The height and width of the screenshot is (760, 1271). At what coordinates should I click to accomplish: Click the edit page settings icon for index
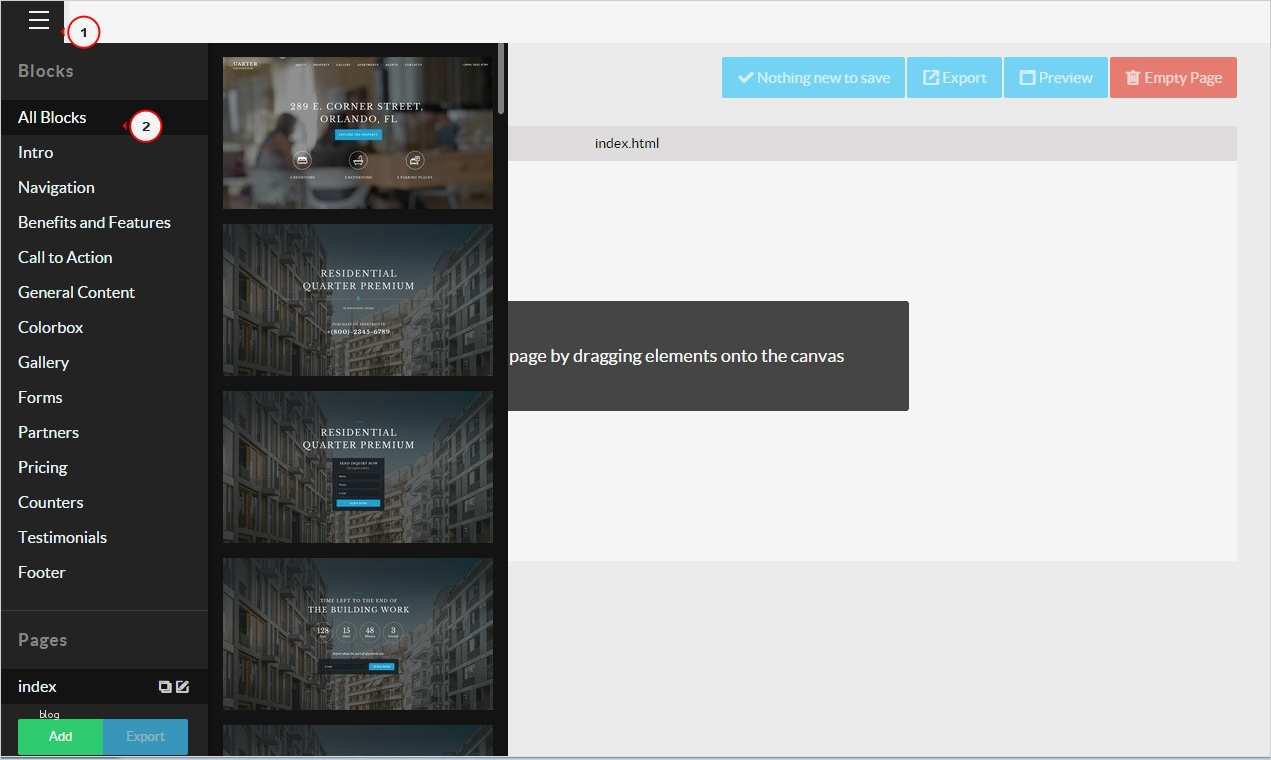pos(183,687)
